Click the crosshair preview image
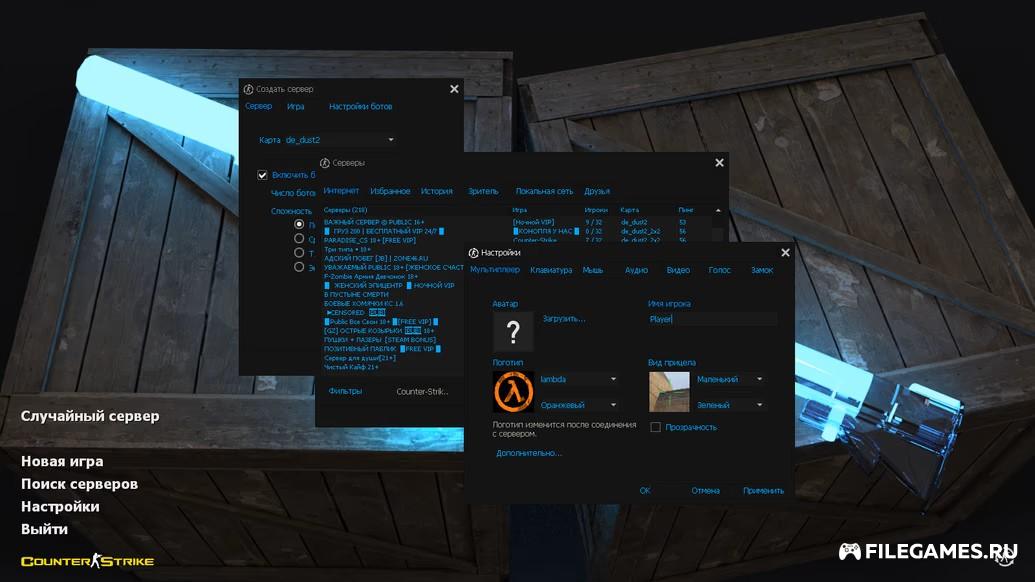This screenshot has height=582, width=1035. coord(669,391)
